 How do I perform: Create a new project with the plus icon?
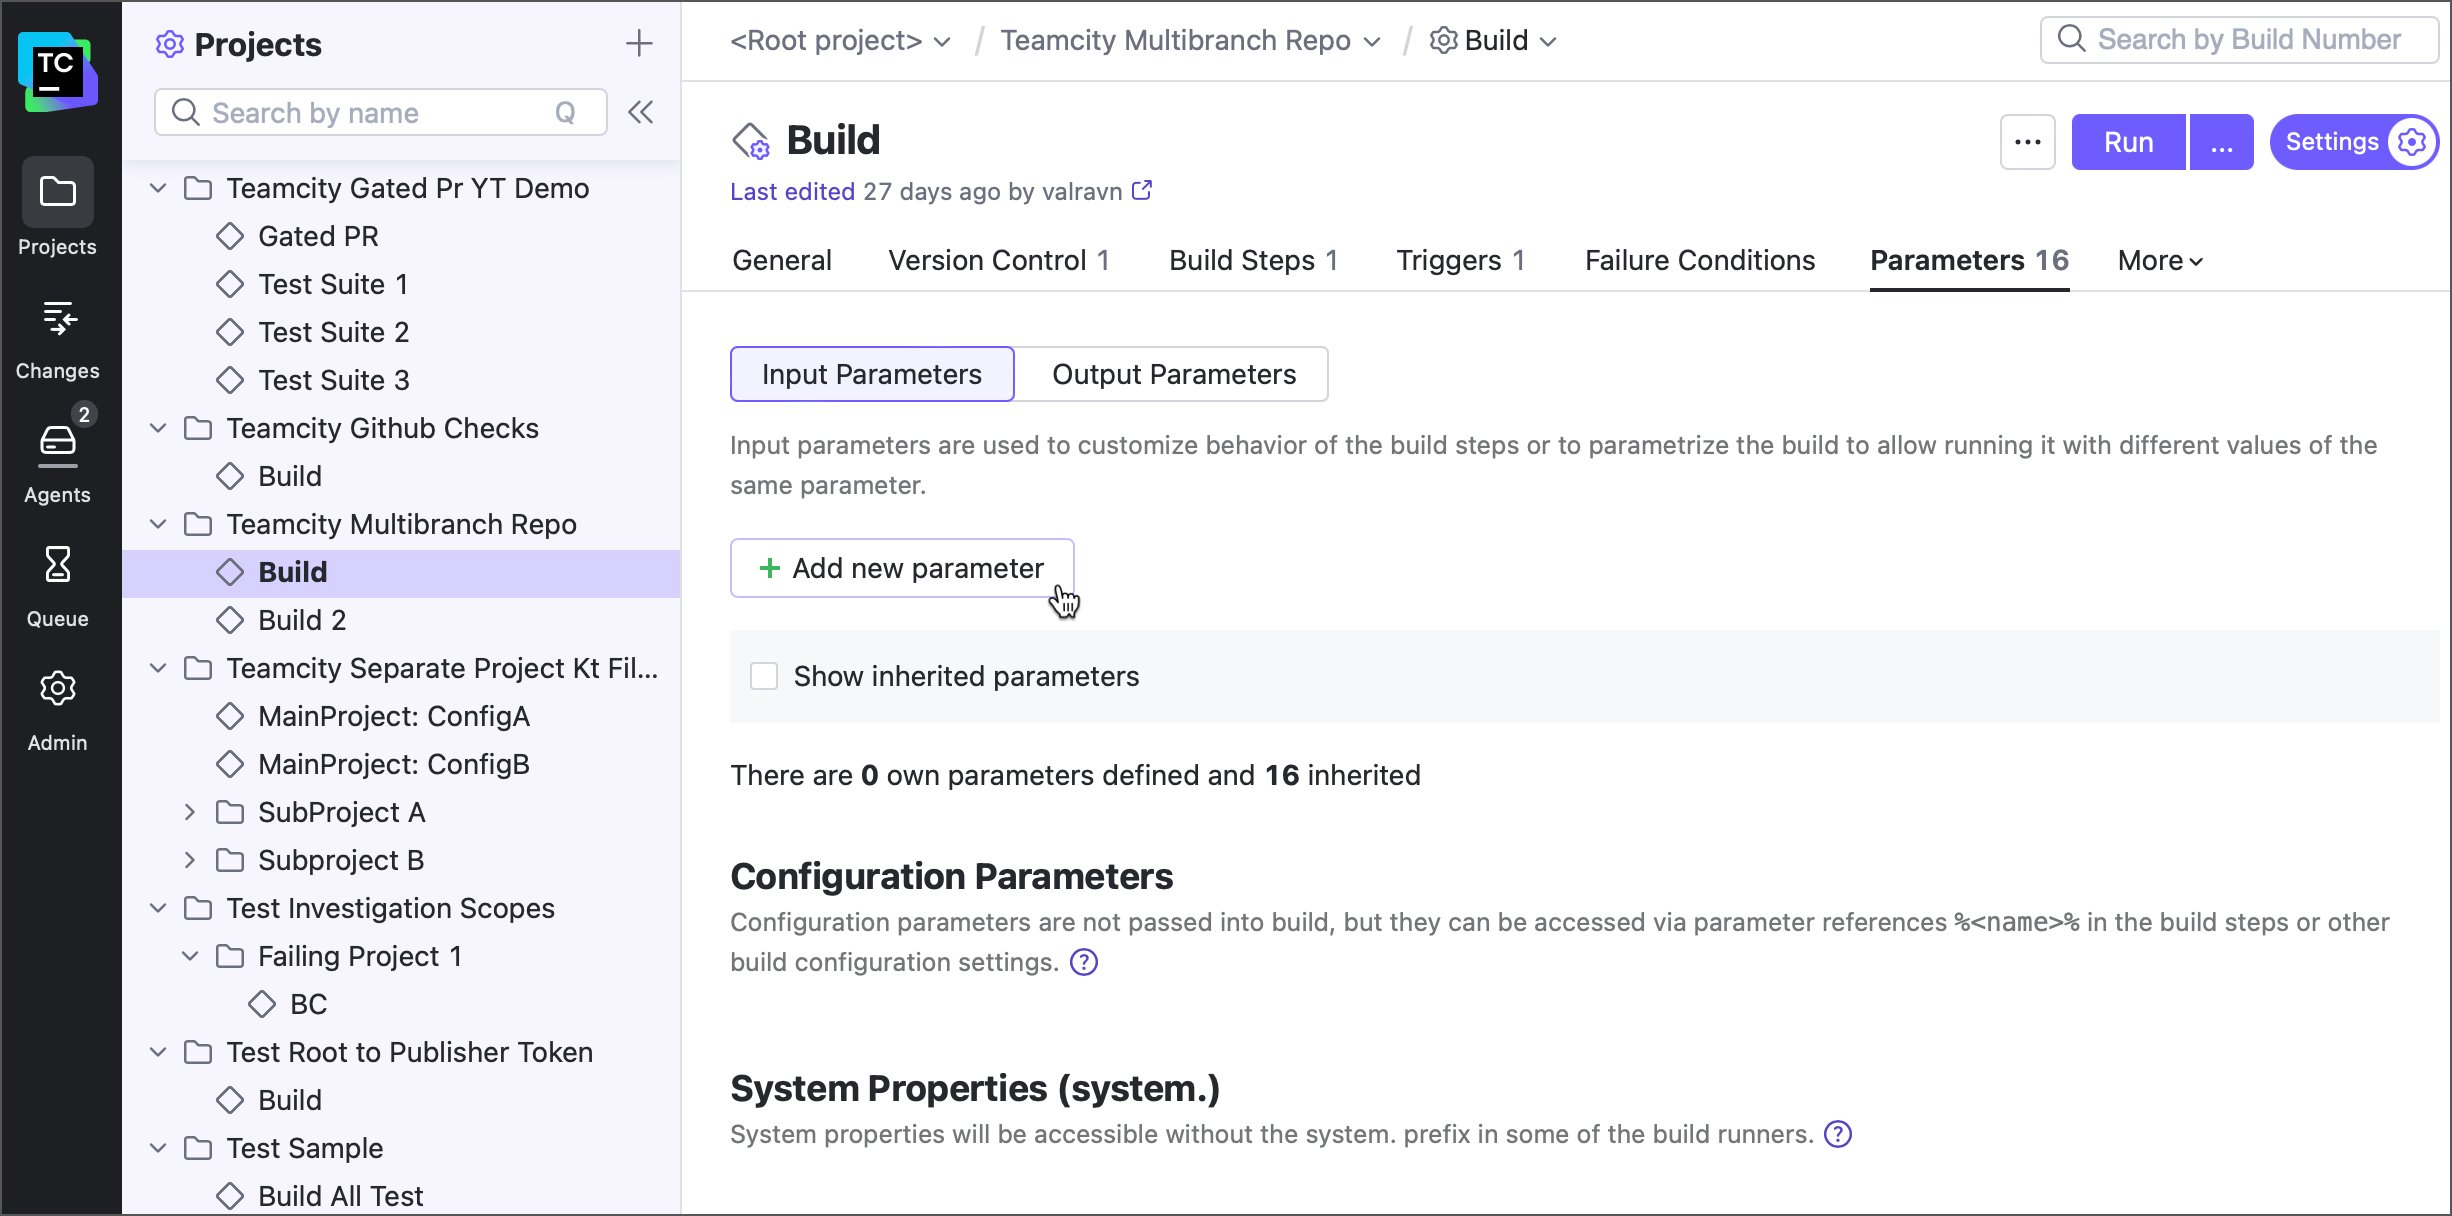639,43
